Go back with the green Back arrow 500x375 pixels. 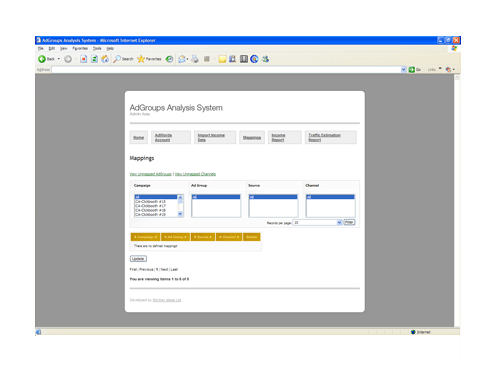pos(46,59)
